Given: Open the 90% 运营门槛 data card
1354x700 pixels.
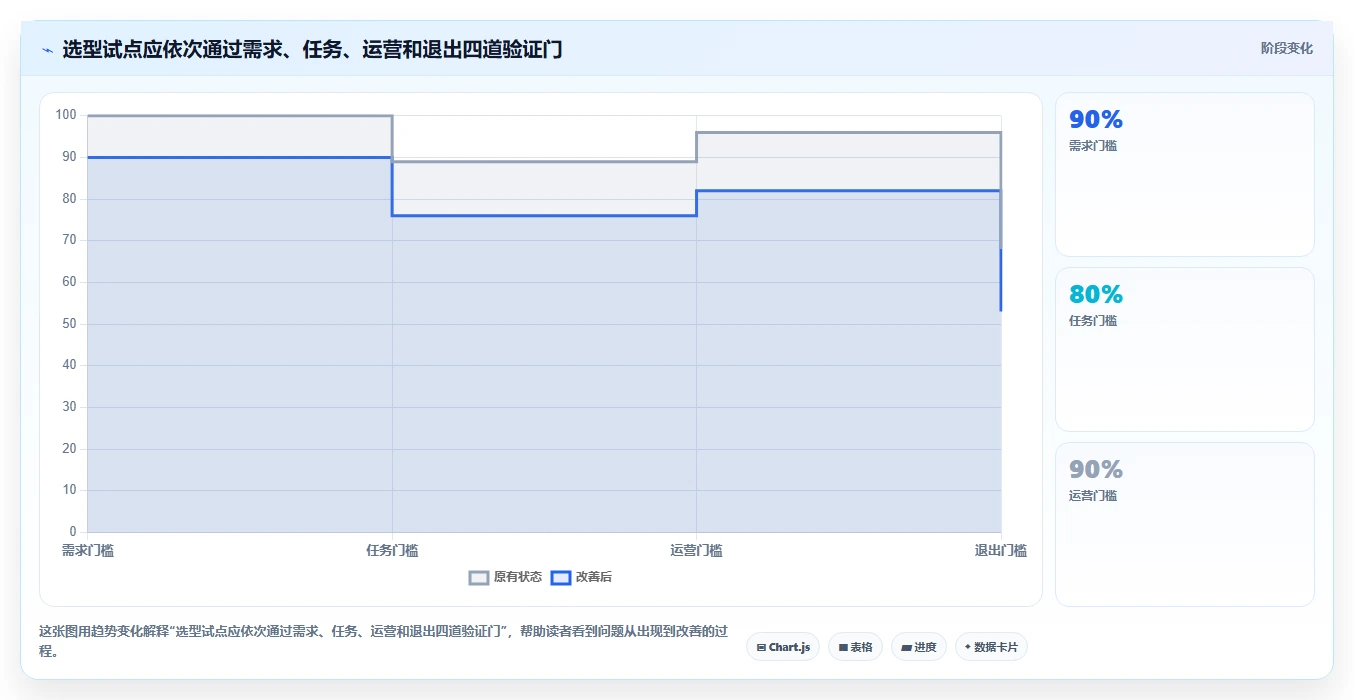Looking at the screenshot, I should (x=1184, y=524).
